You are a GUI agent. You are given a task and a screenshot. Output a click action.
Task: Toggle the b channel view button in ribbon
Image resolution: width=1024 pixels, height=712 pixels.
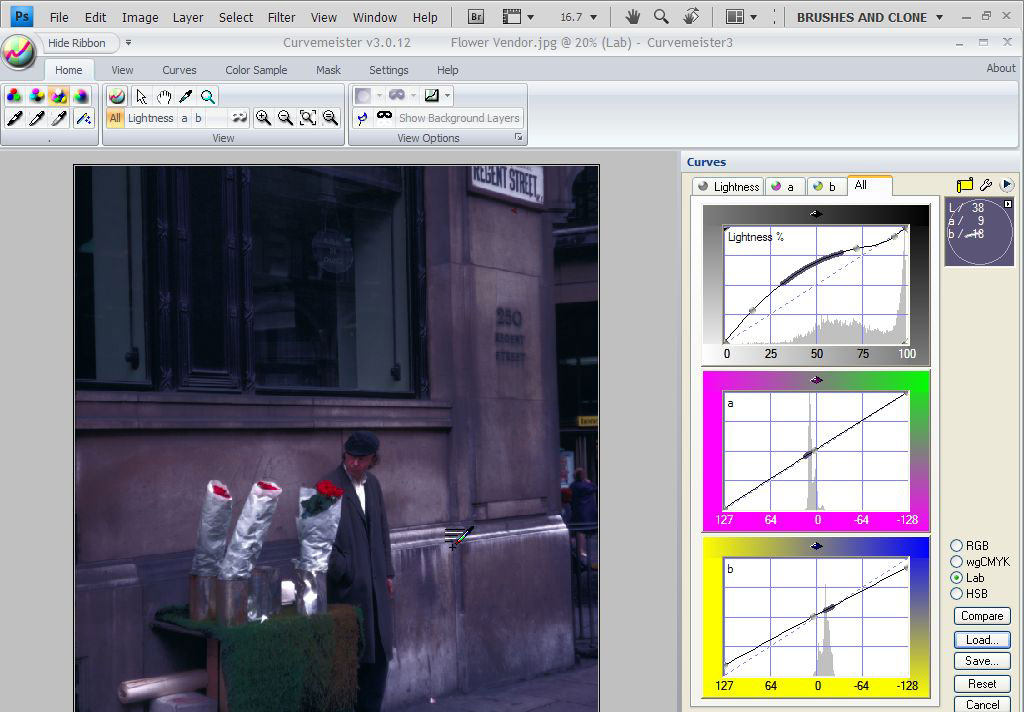coord(198,118)
